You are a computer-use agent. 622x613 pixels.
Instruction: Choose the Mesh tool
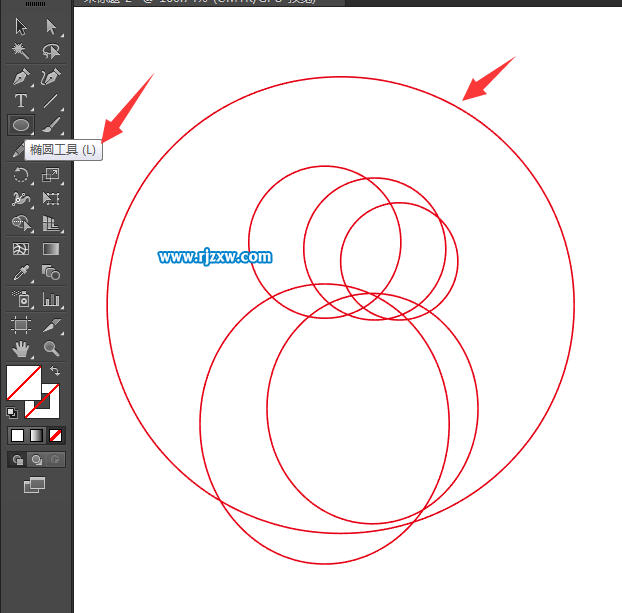click(x=21, y=249)
